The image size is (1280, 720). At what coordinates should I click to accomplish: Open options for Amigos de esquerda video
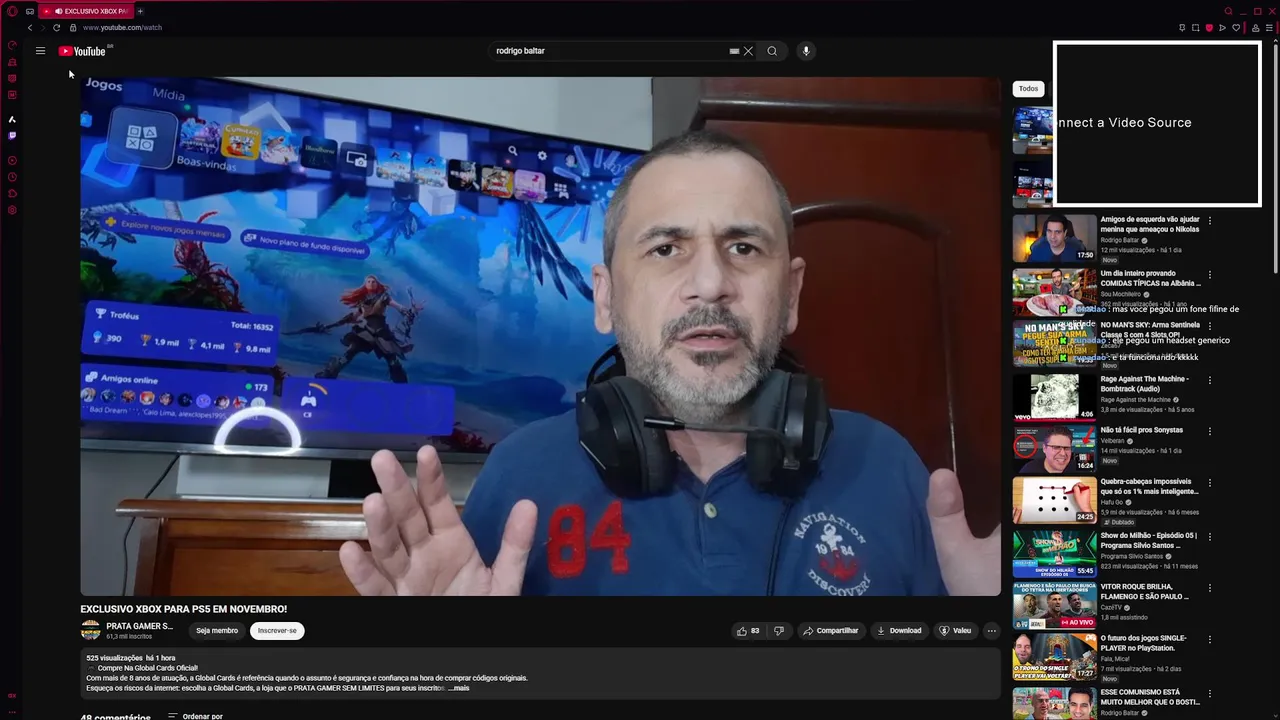[1210, 221]
